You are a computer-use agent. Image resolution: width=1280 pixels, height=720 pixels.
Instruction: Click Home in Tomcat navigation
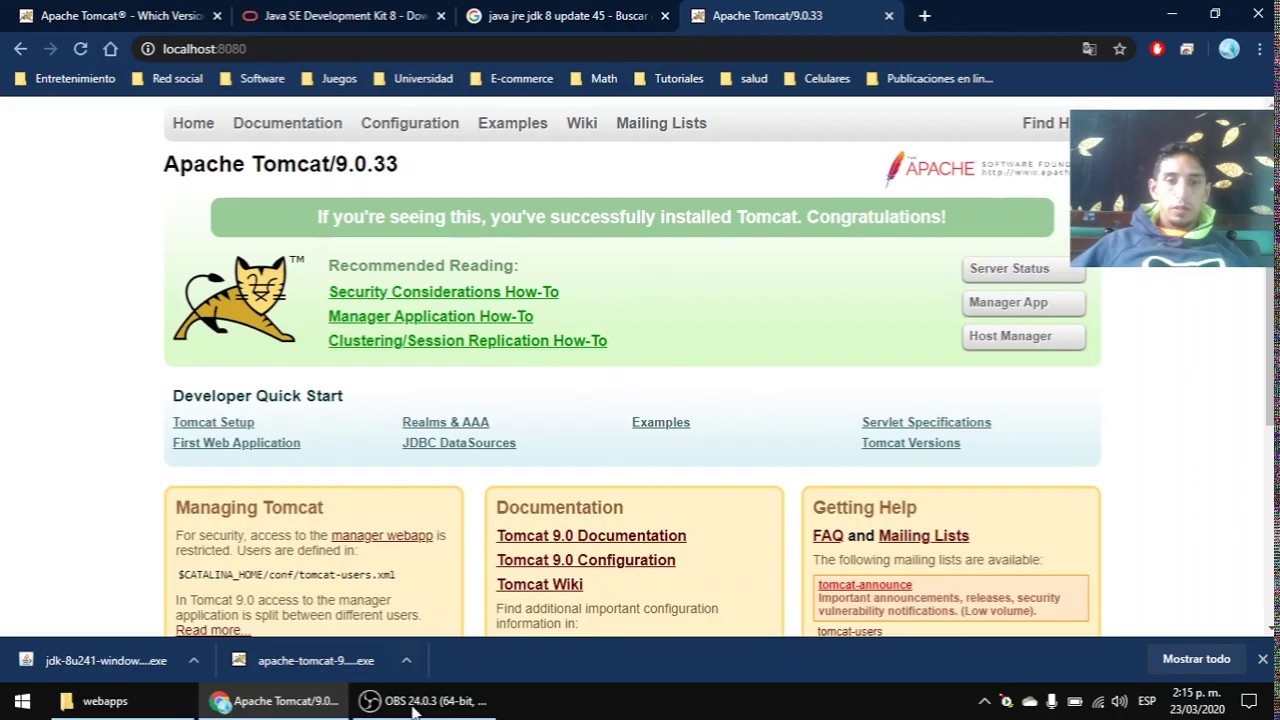(193, 123)
